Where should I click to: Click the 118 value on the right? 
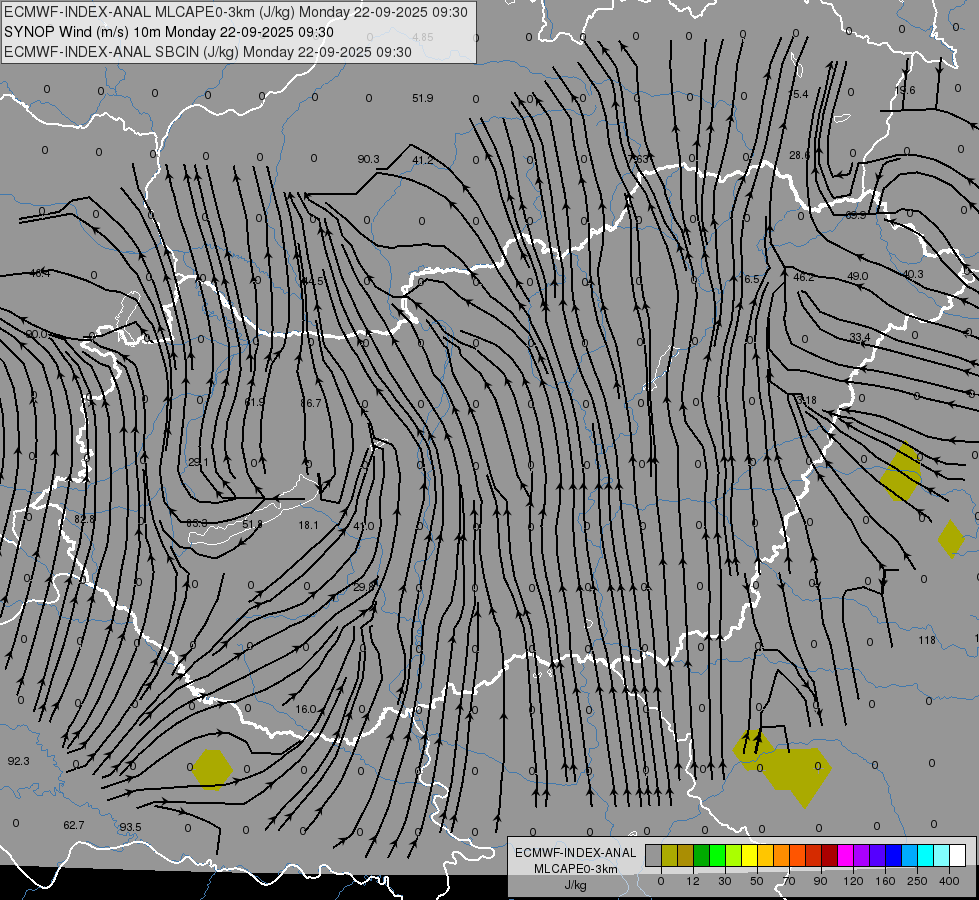pyautogui.click(x=927, y=640)
